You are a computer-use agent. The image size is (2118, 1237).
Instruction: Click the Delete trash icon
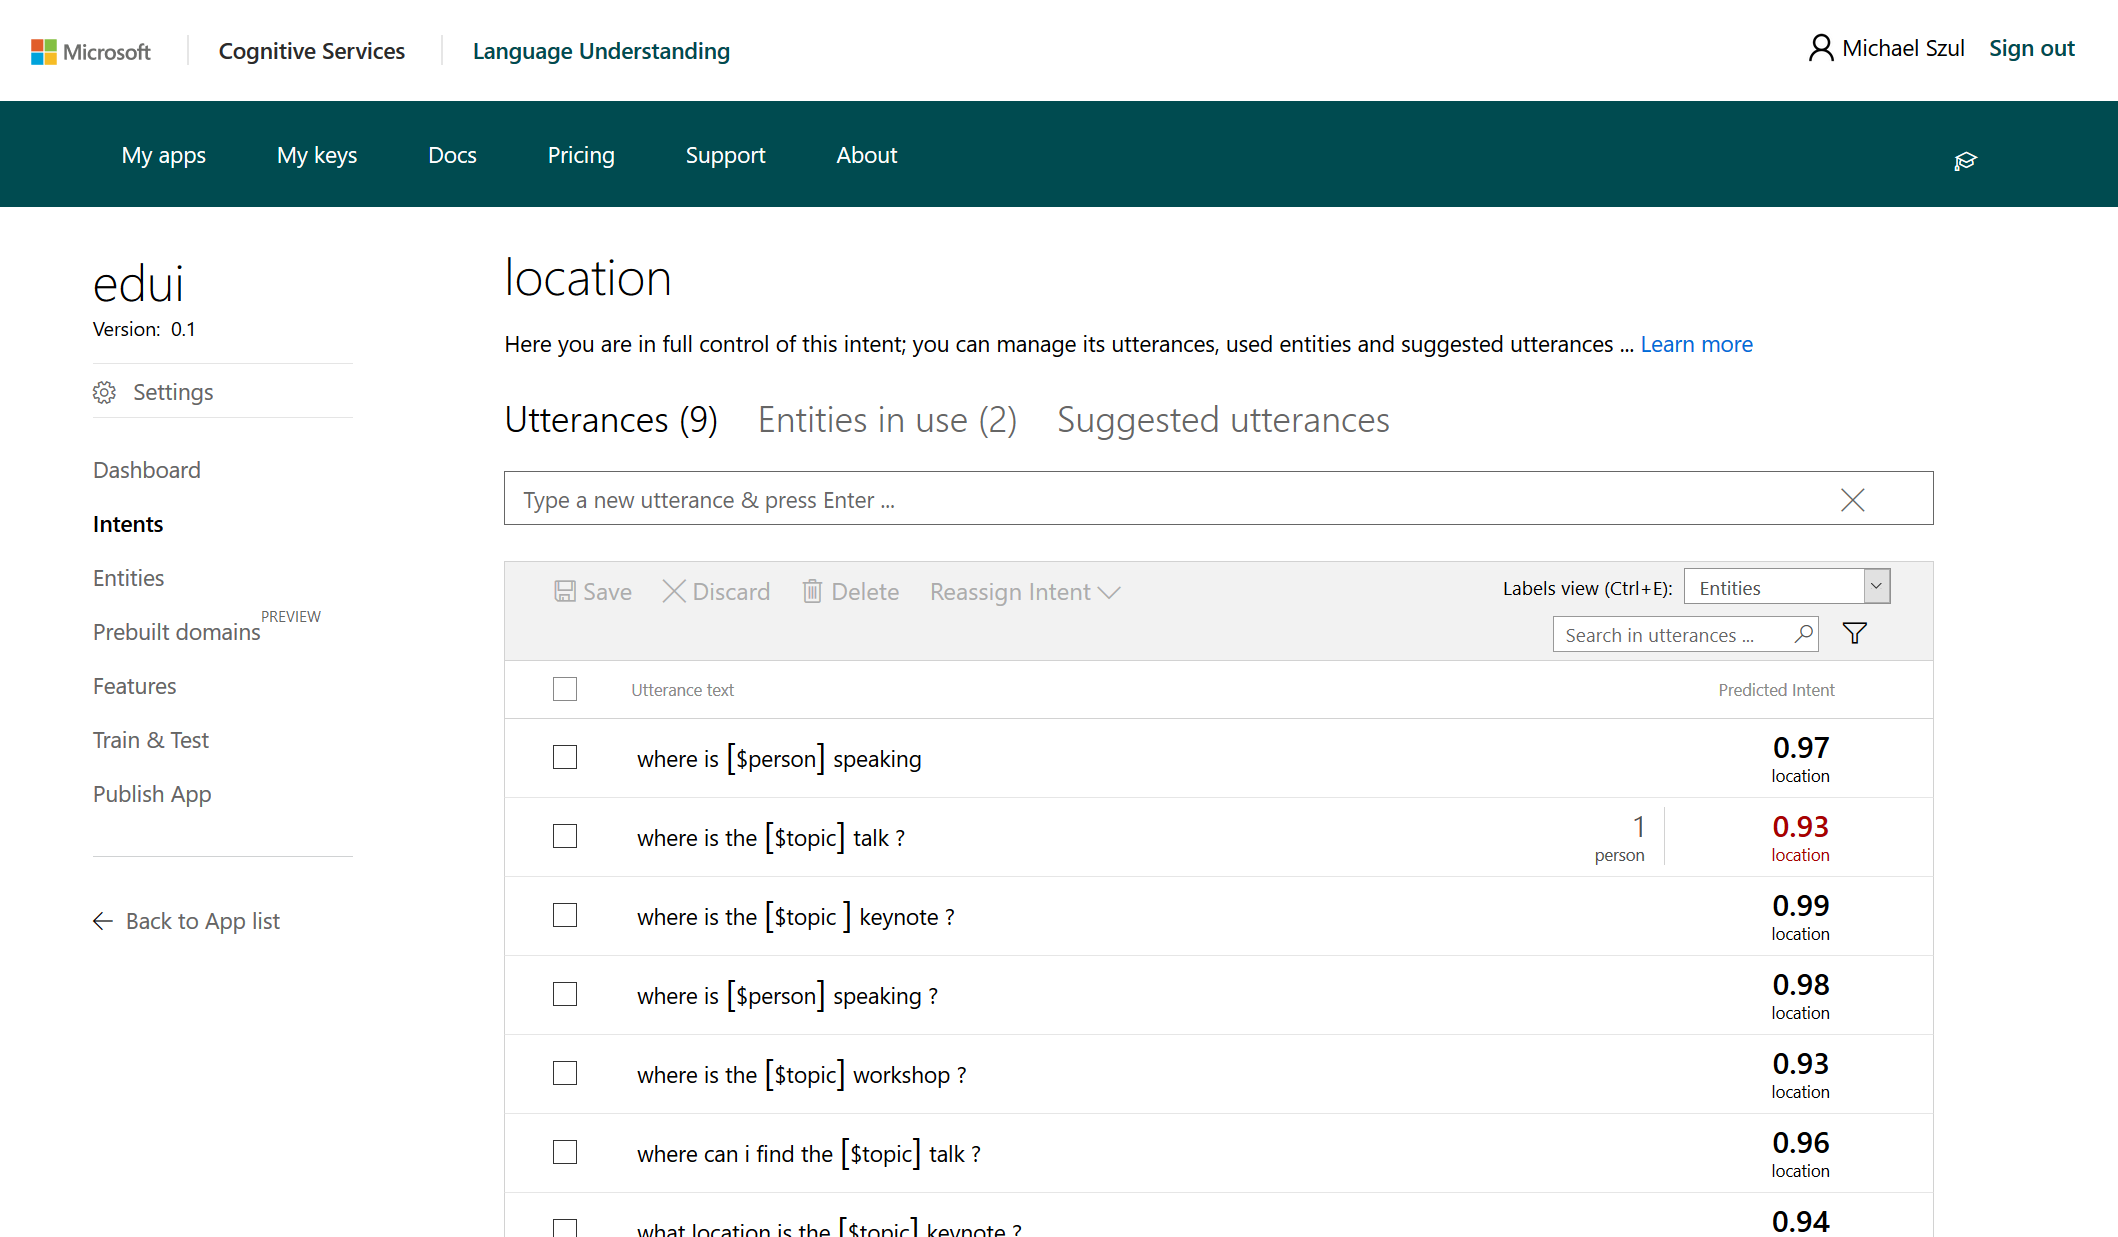click(x=812, y=591)
